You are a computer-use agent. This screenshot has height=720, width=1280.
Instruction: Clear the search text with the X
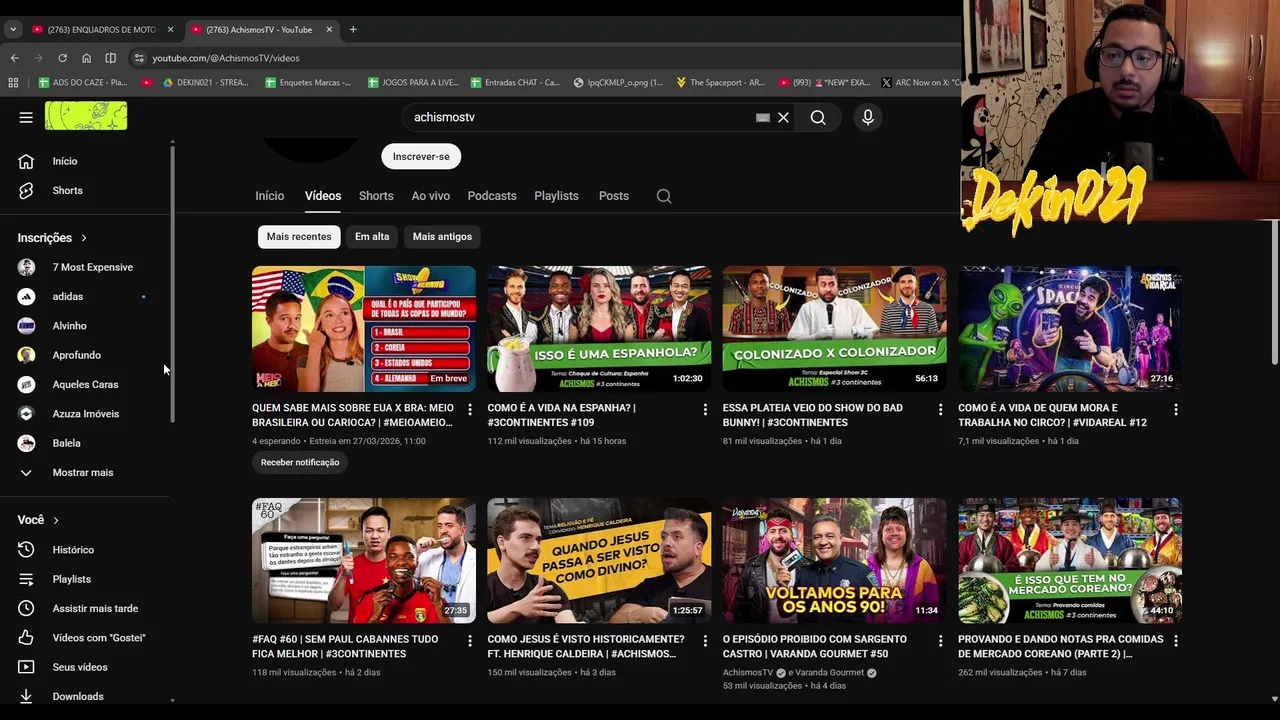pyautogui.click(x=783, y=117)
